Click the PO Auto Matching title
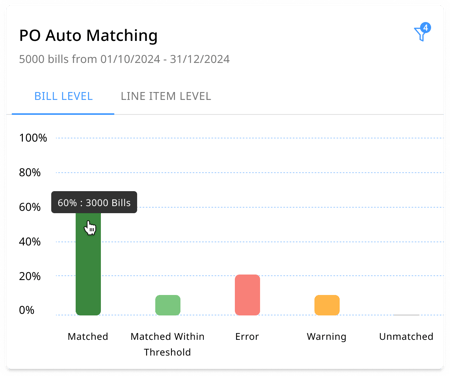The image size is (450, 376). tap(88, 35)
